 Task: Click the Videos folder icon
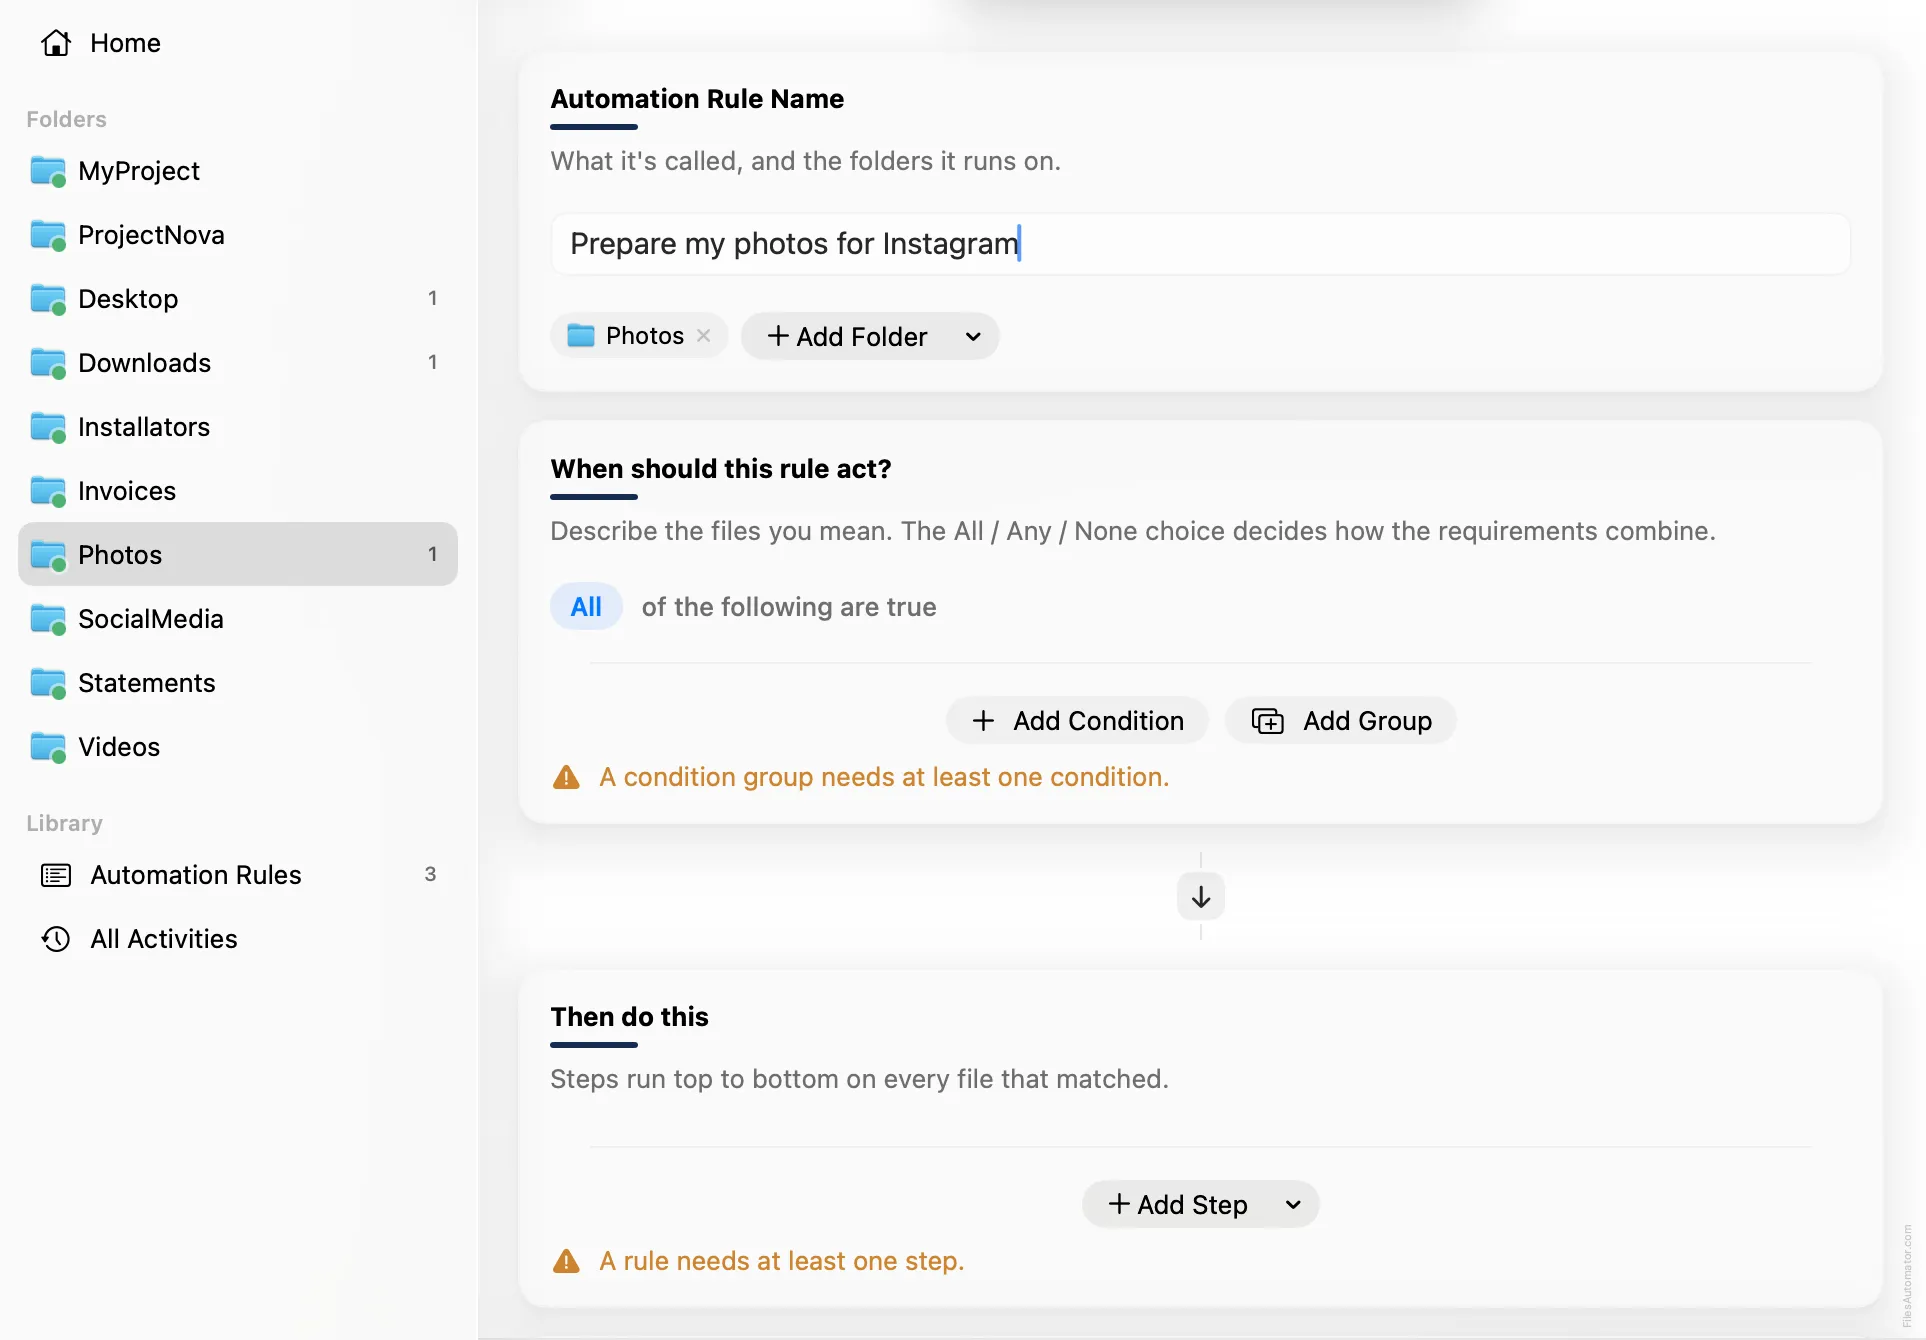coord(48,748)
